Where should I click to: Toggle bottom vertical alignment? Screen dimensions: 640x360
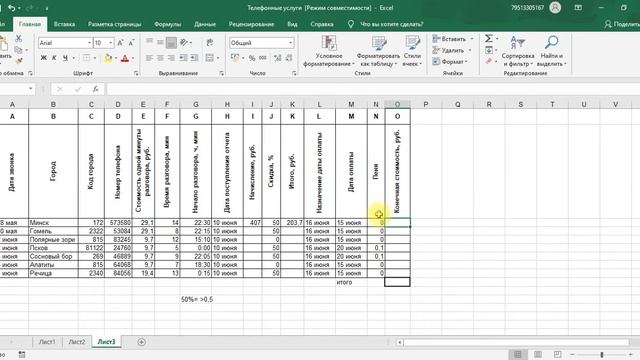click(x=171, y=42)
